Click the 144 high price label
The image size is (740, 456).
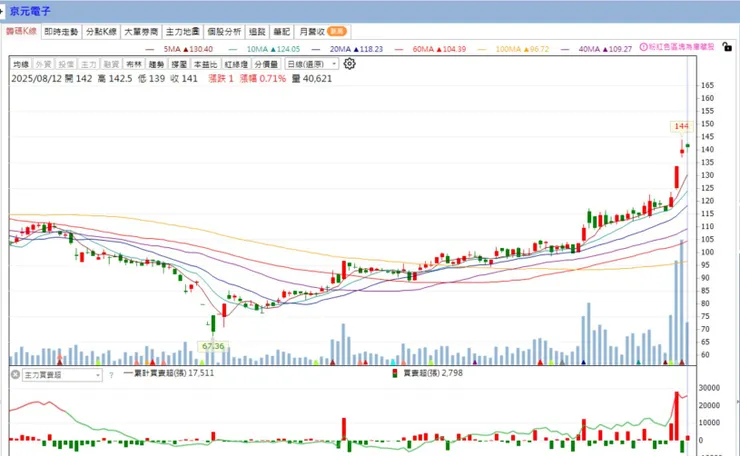tap(681, 127)
